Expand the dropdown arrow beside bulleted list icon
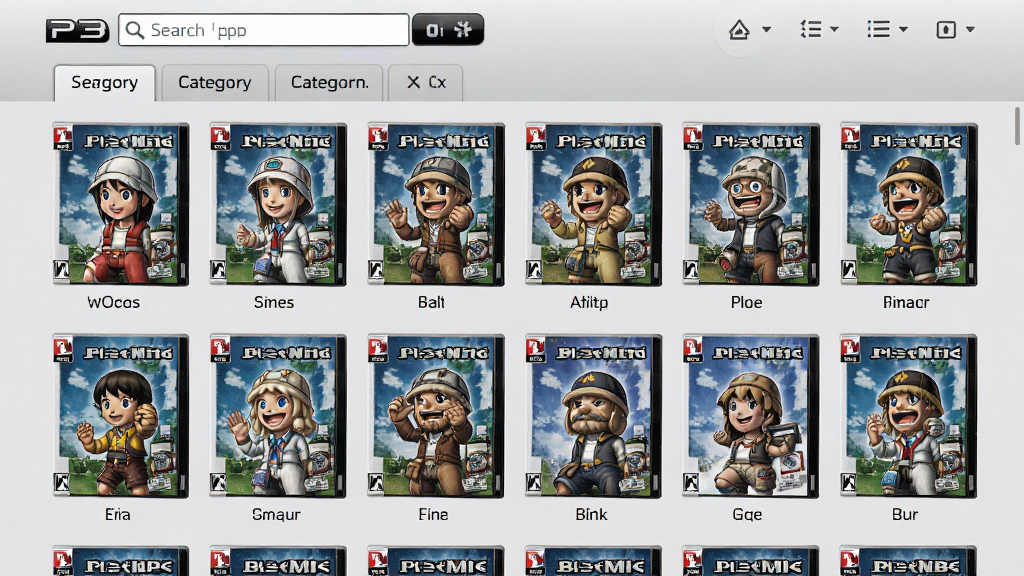This screenshot has height=576, width=1024. click(x=903, y=29)
